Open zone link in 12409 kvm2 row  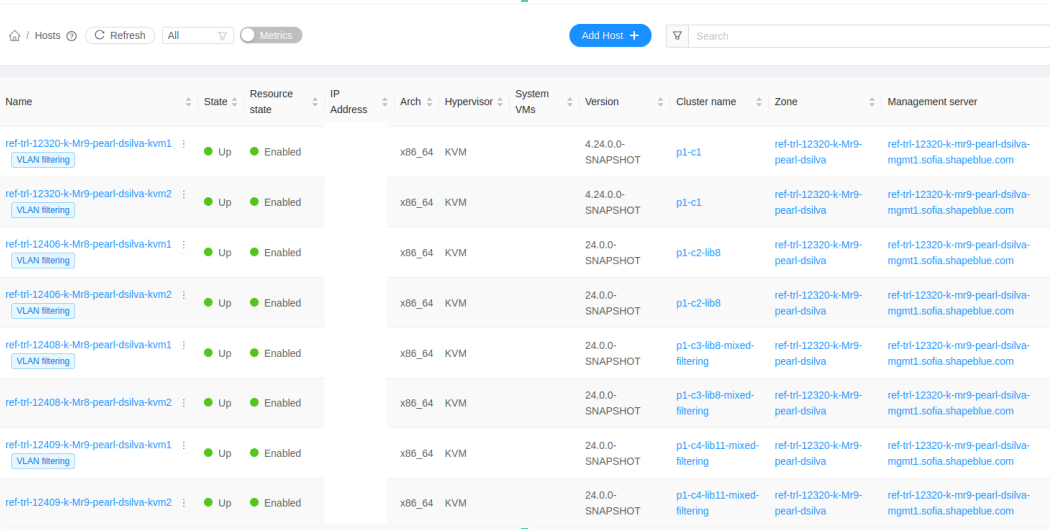818,503
